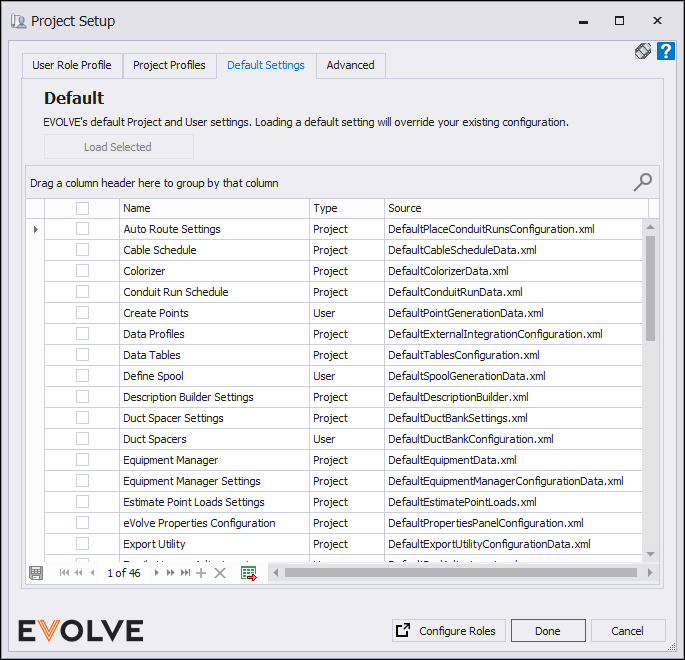The width and height of the screenshot is (685, 660).
Task: Advance to the next record
Action: (156, 573)
